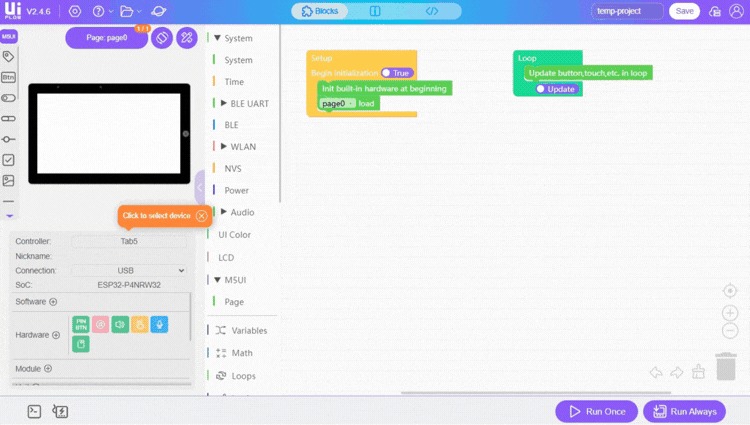750x425 pixels.
Task: Switch to the split view tab
Action: pyautogui.click(x=375, y=11)
